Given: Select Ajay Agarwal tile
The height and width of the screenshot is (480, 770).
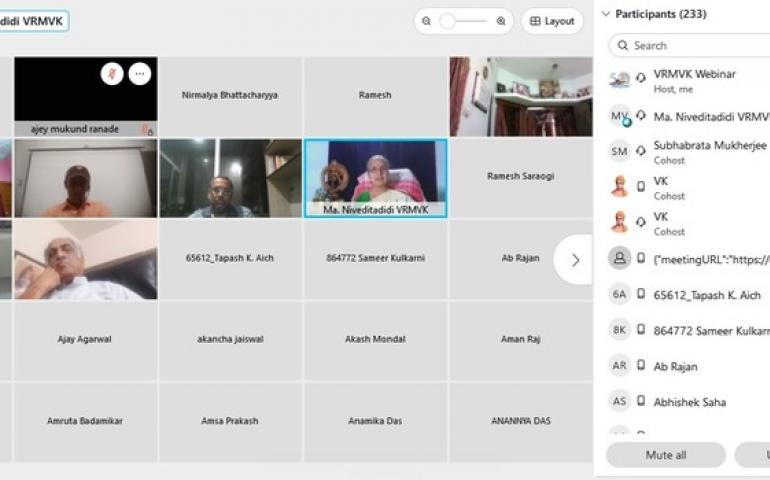Looking at the screenshot, I should pyautogui.click(x=84, y=341).
